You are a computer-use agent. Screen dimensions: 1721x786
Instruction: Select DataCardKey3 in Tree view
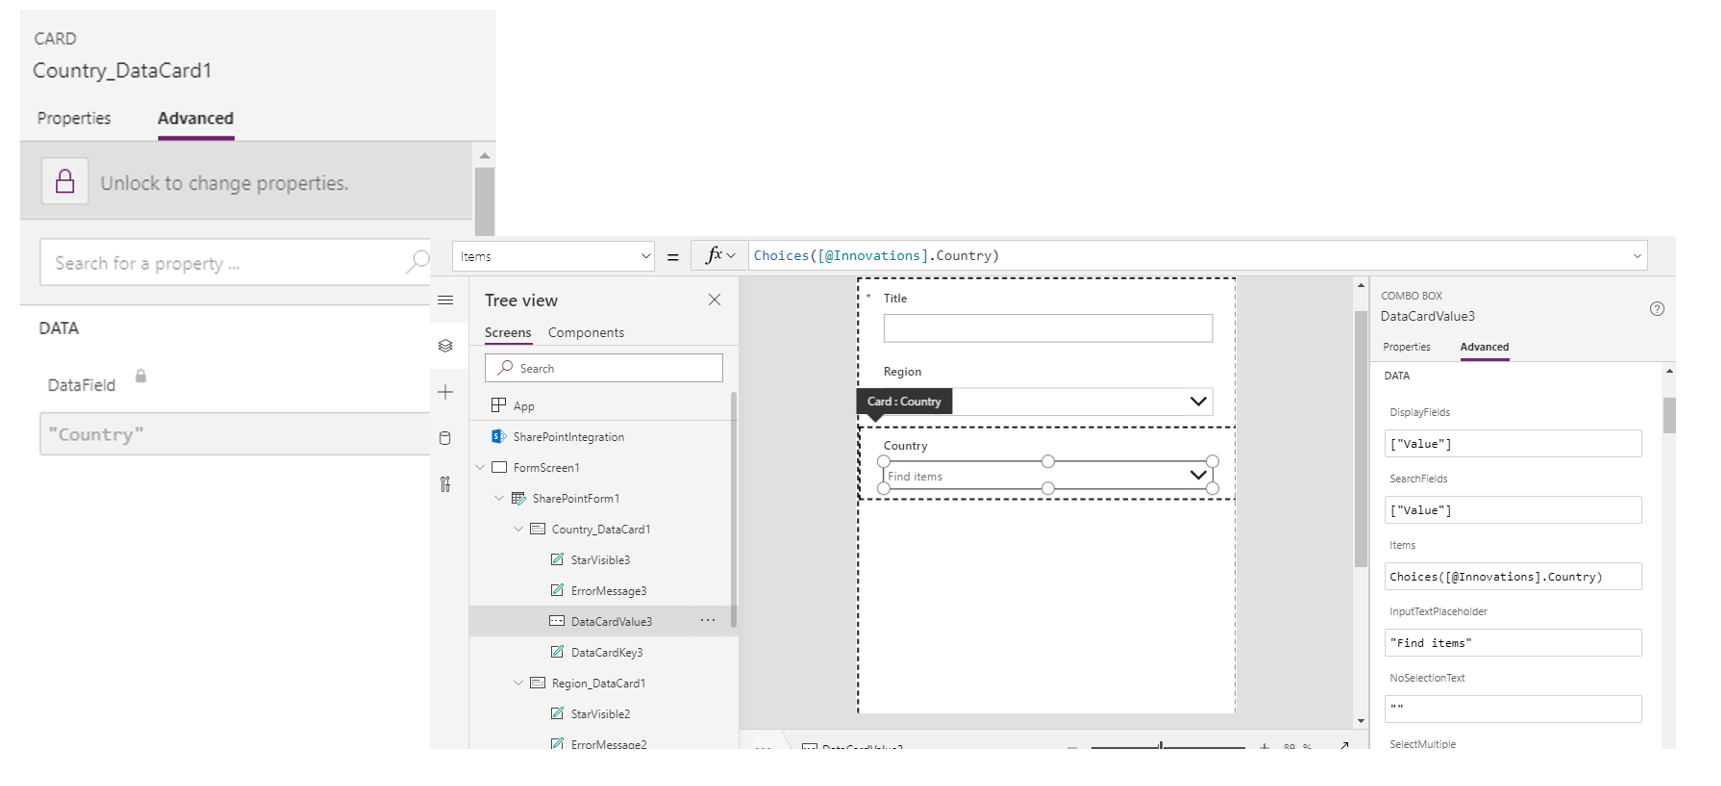point(606,652)
